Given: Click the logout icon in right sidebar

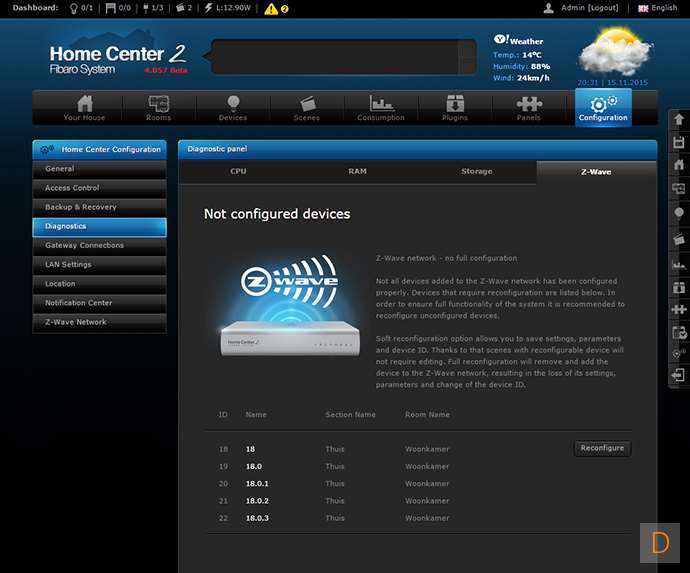Looking at the screenshot, I should click(679, 375).
